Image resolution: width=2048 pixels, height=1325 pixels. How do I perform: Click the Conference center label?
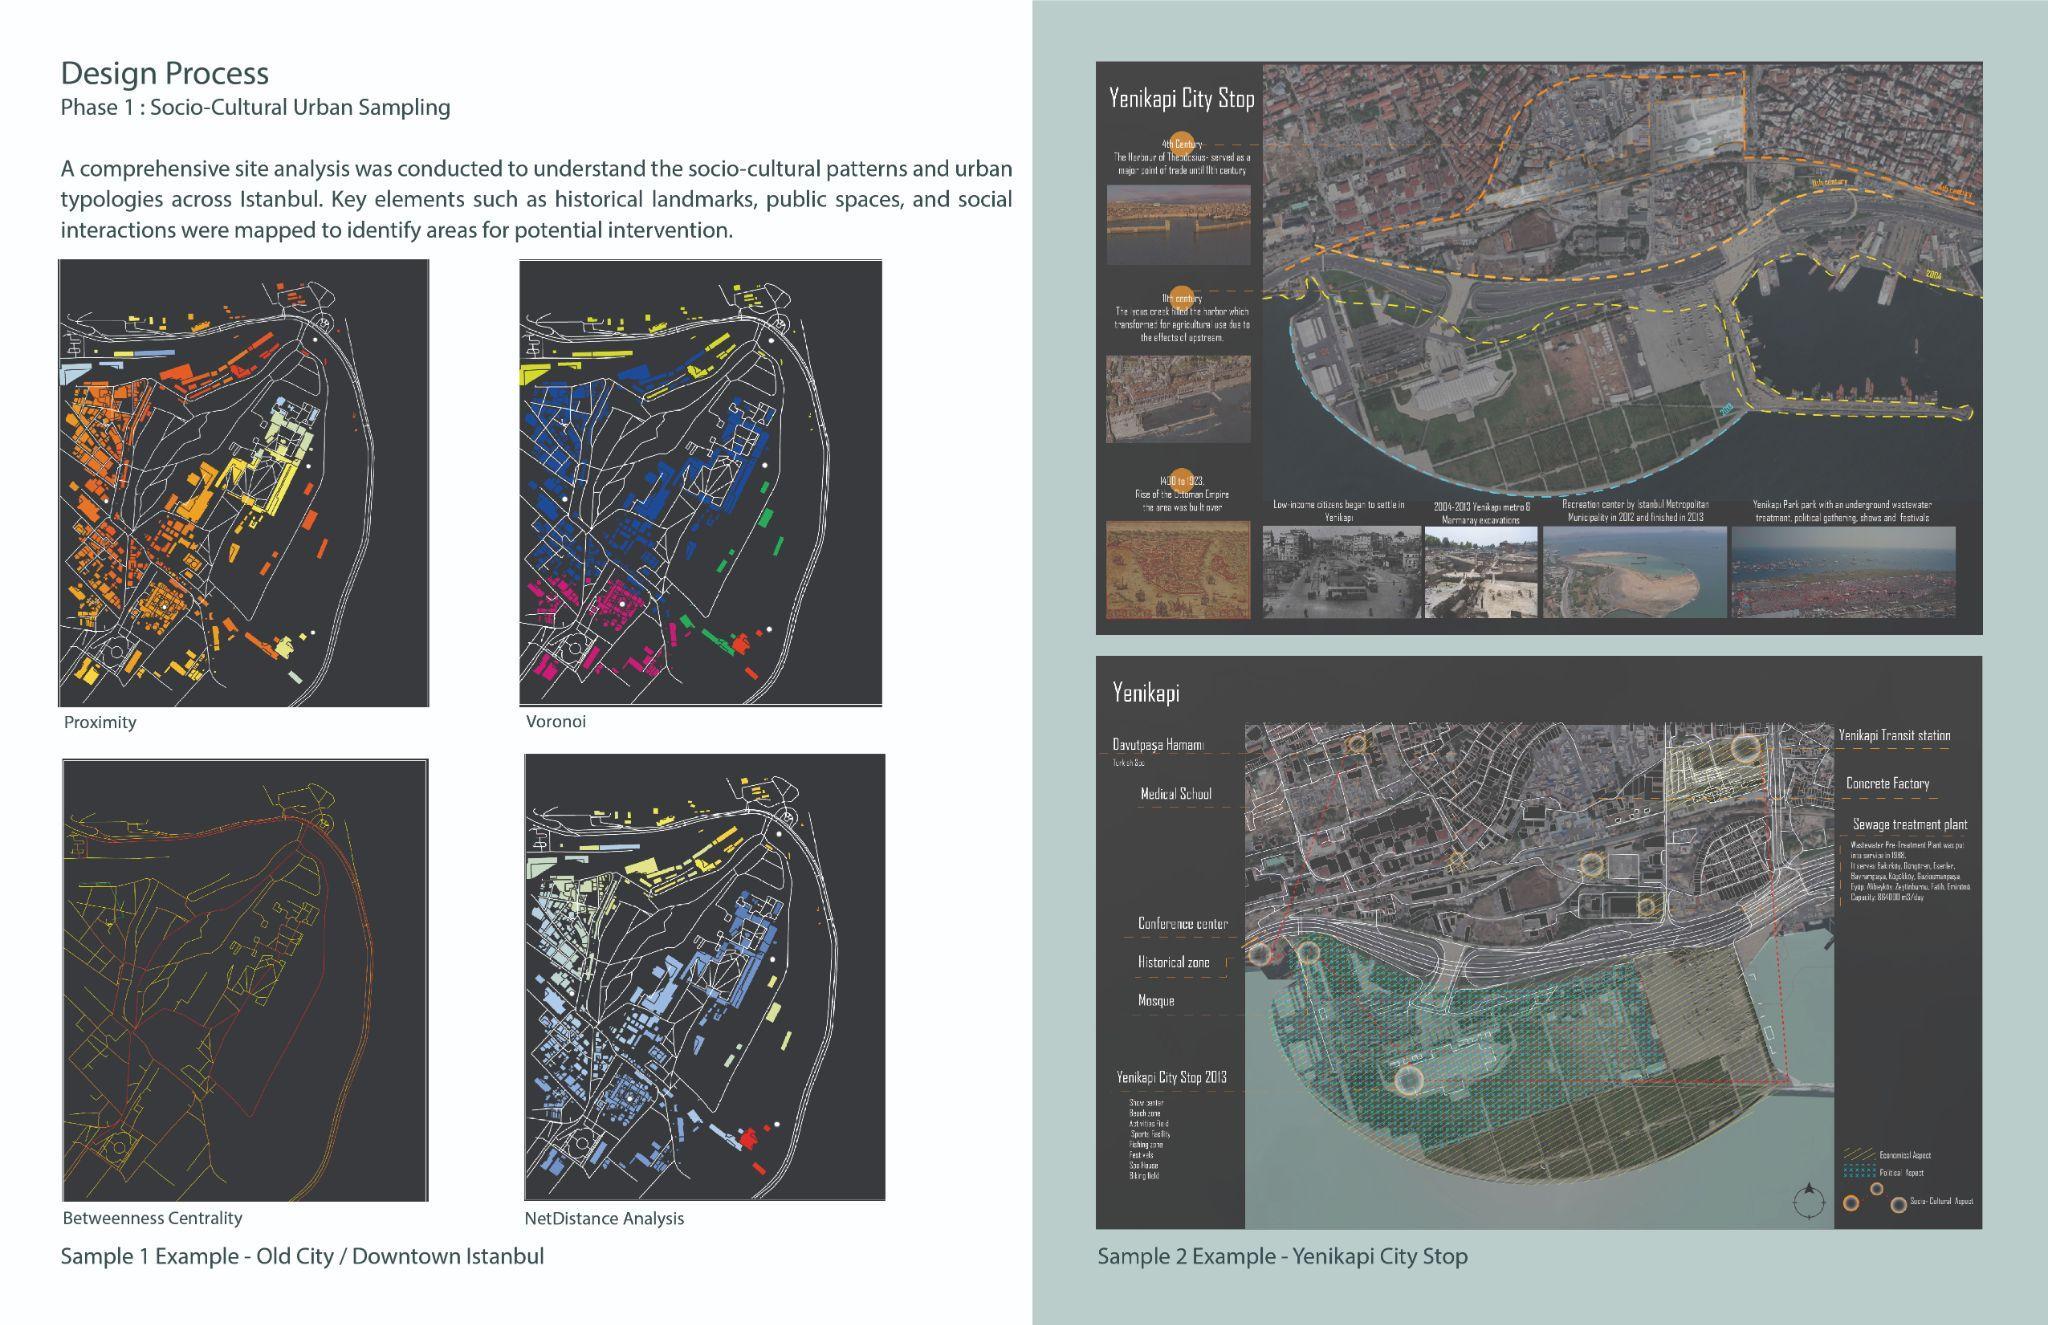tap(1182, 924)
